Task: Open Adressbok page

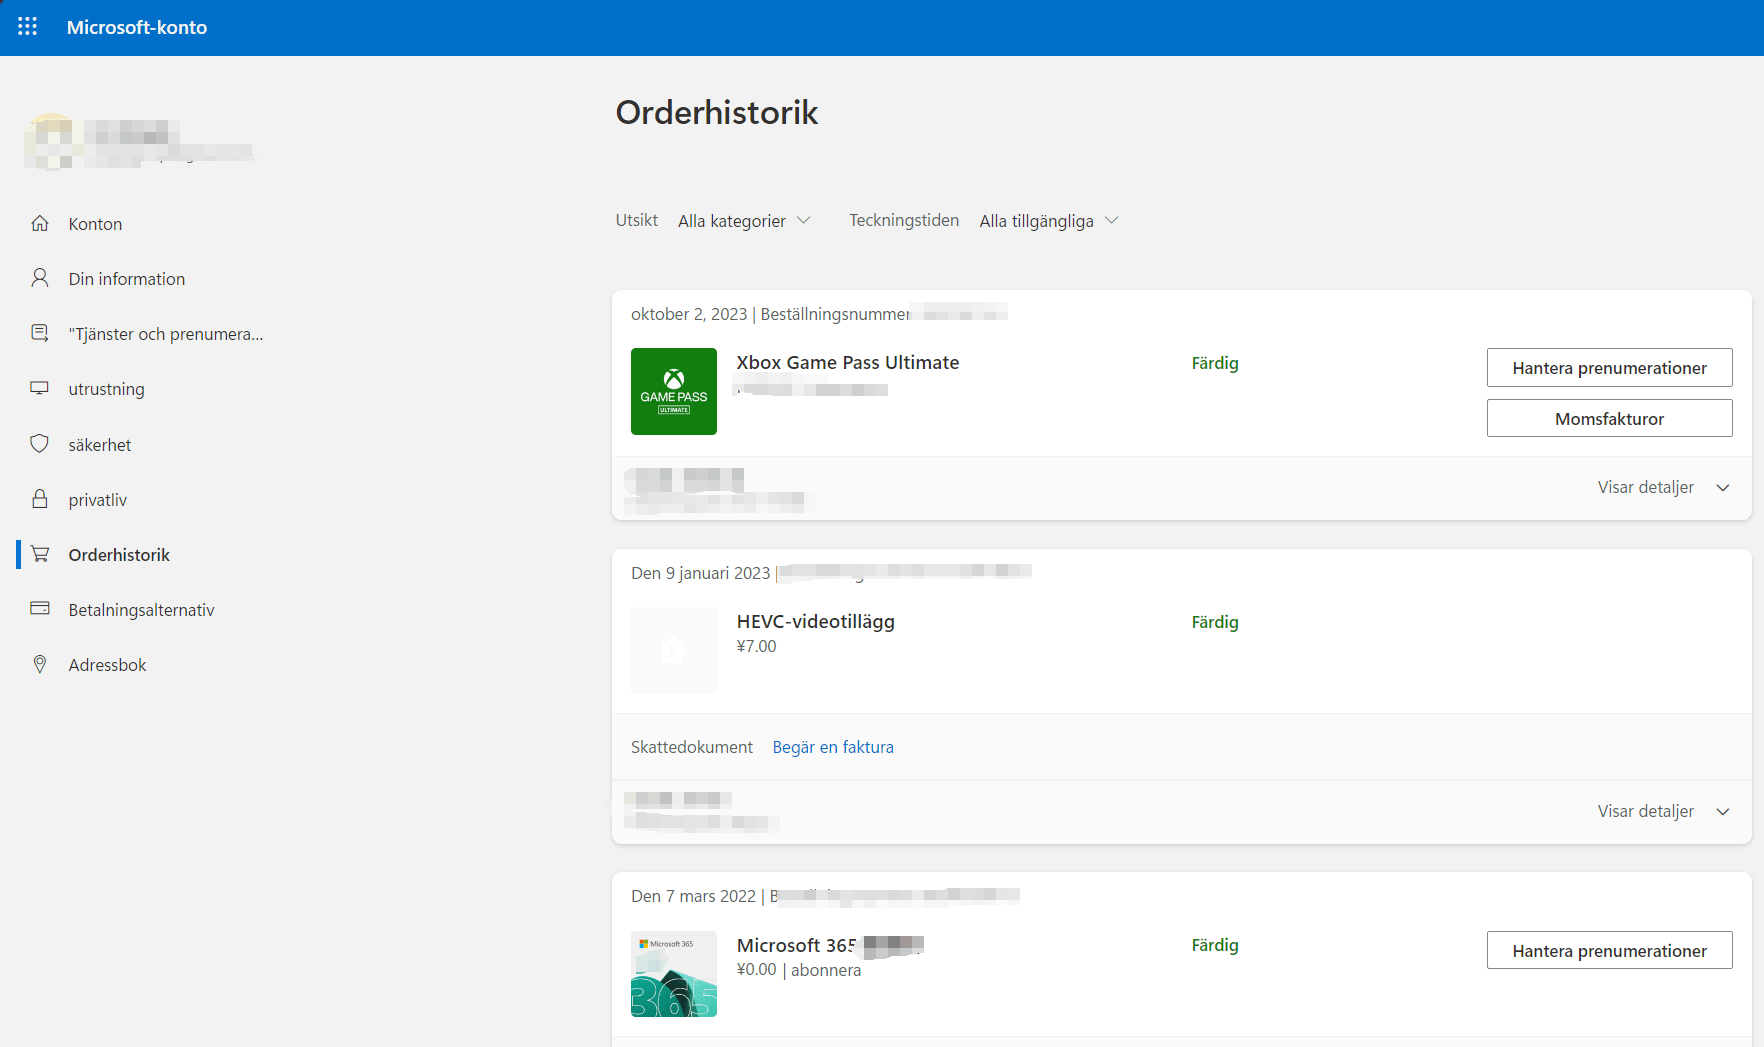Action: click(x=107, y=665)
